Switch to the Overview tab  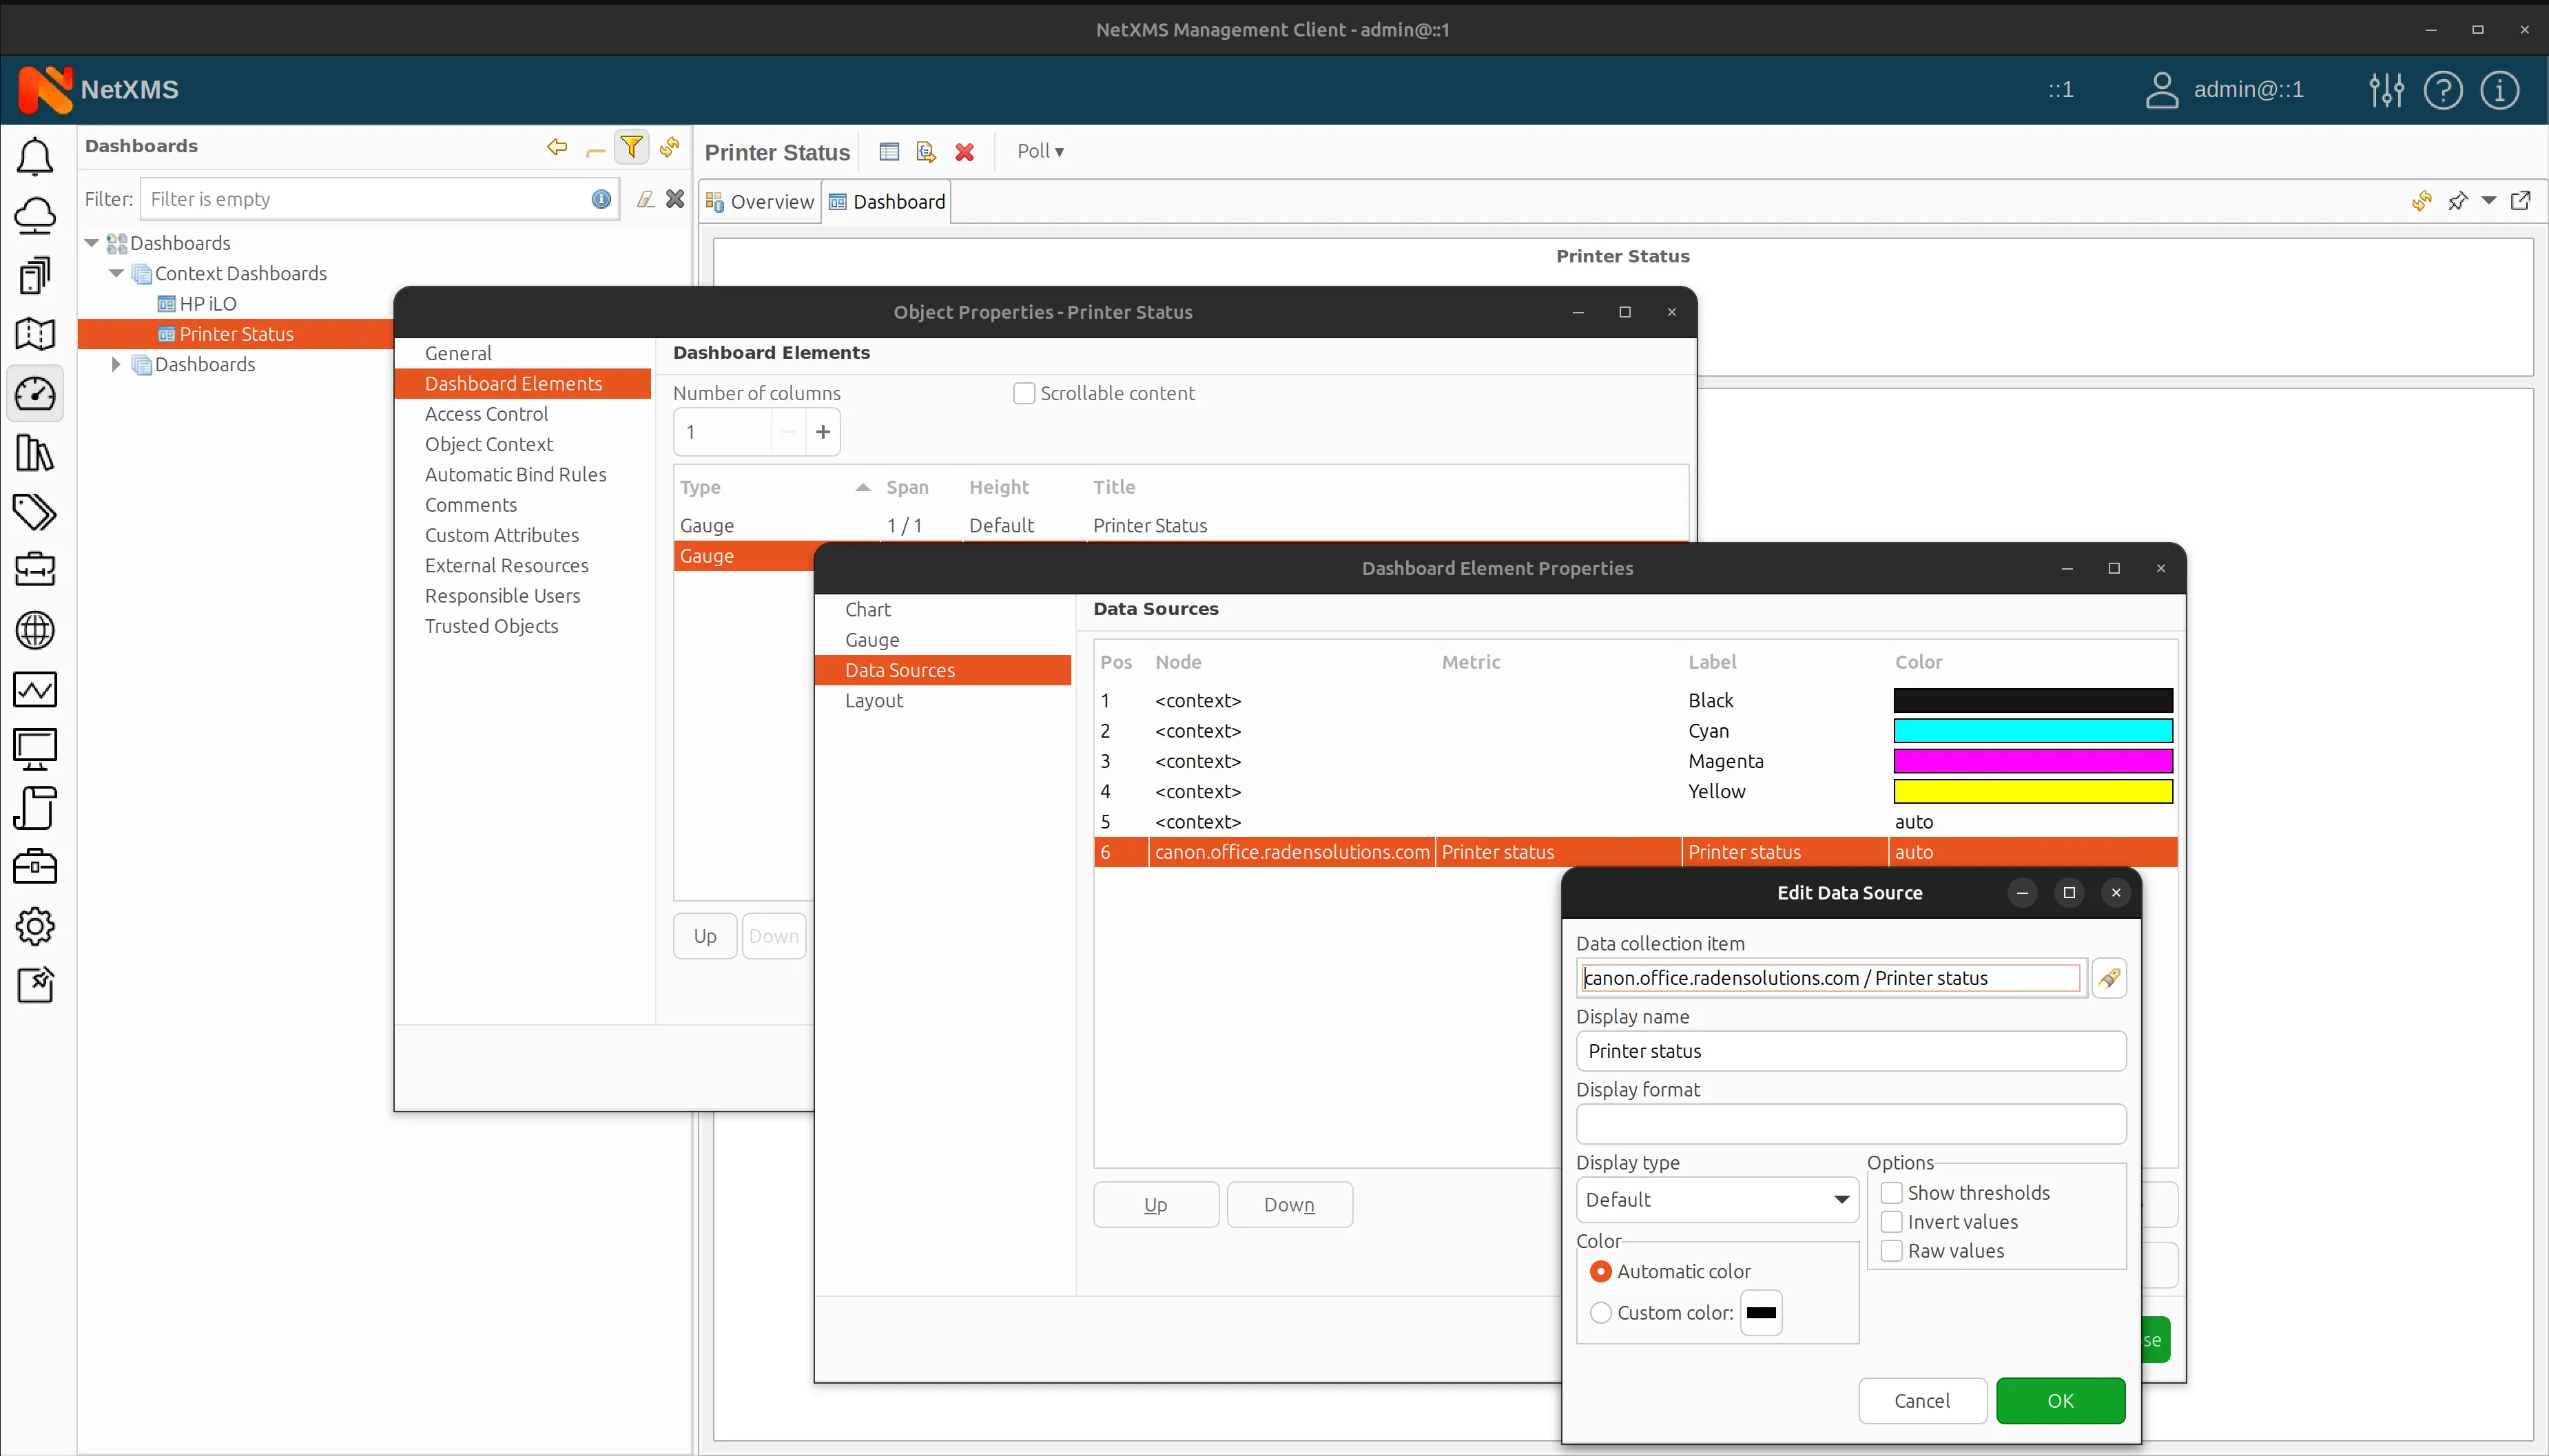[x=760, y=202]
